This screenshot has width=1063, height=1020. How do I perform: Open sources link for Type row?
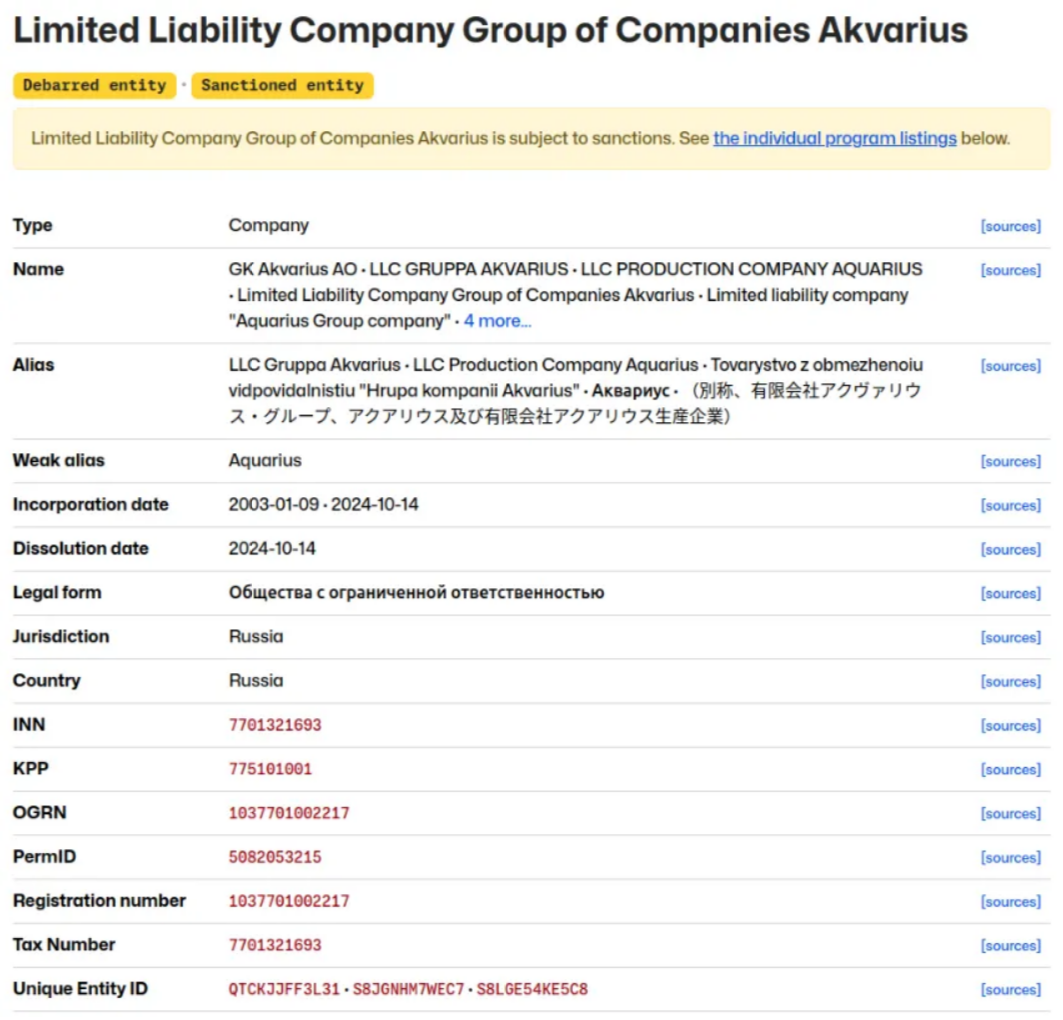coord(1010,226)
